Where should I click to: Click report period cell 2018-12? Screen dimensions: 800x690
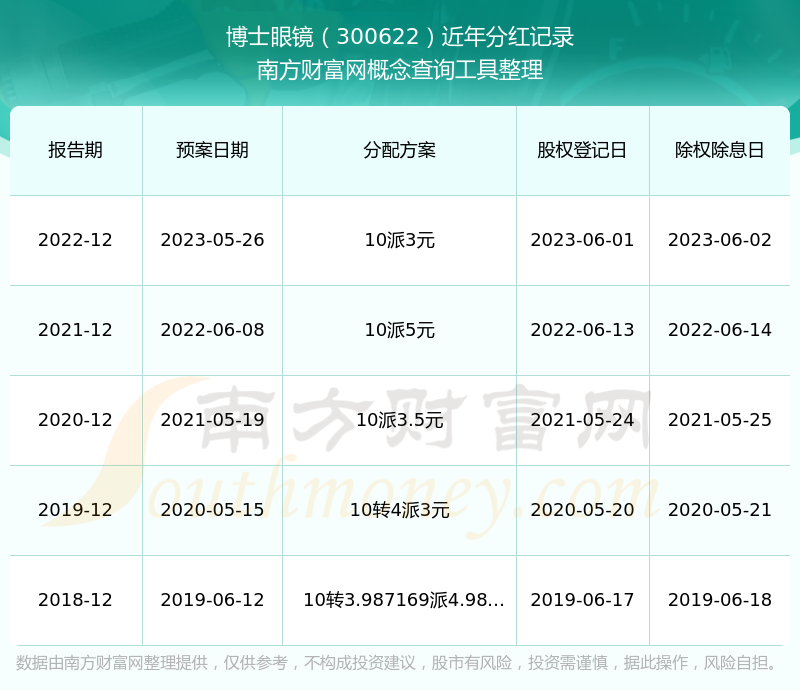[76, 599]
